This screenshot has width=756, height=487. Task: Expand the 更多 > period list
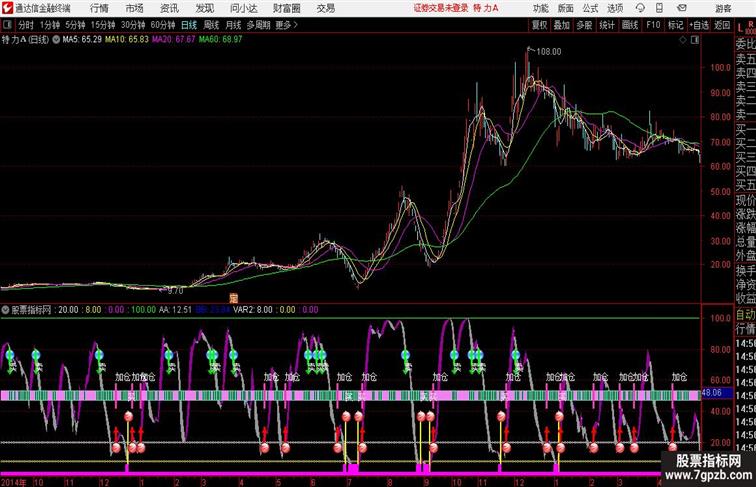286,25
